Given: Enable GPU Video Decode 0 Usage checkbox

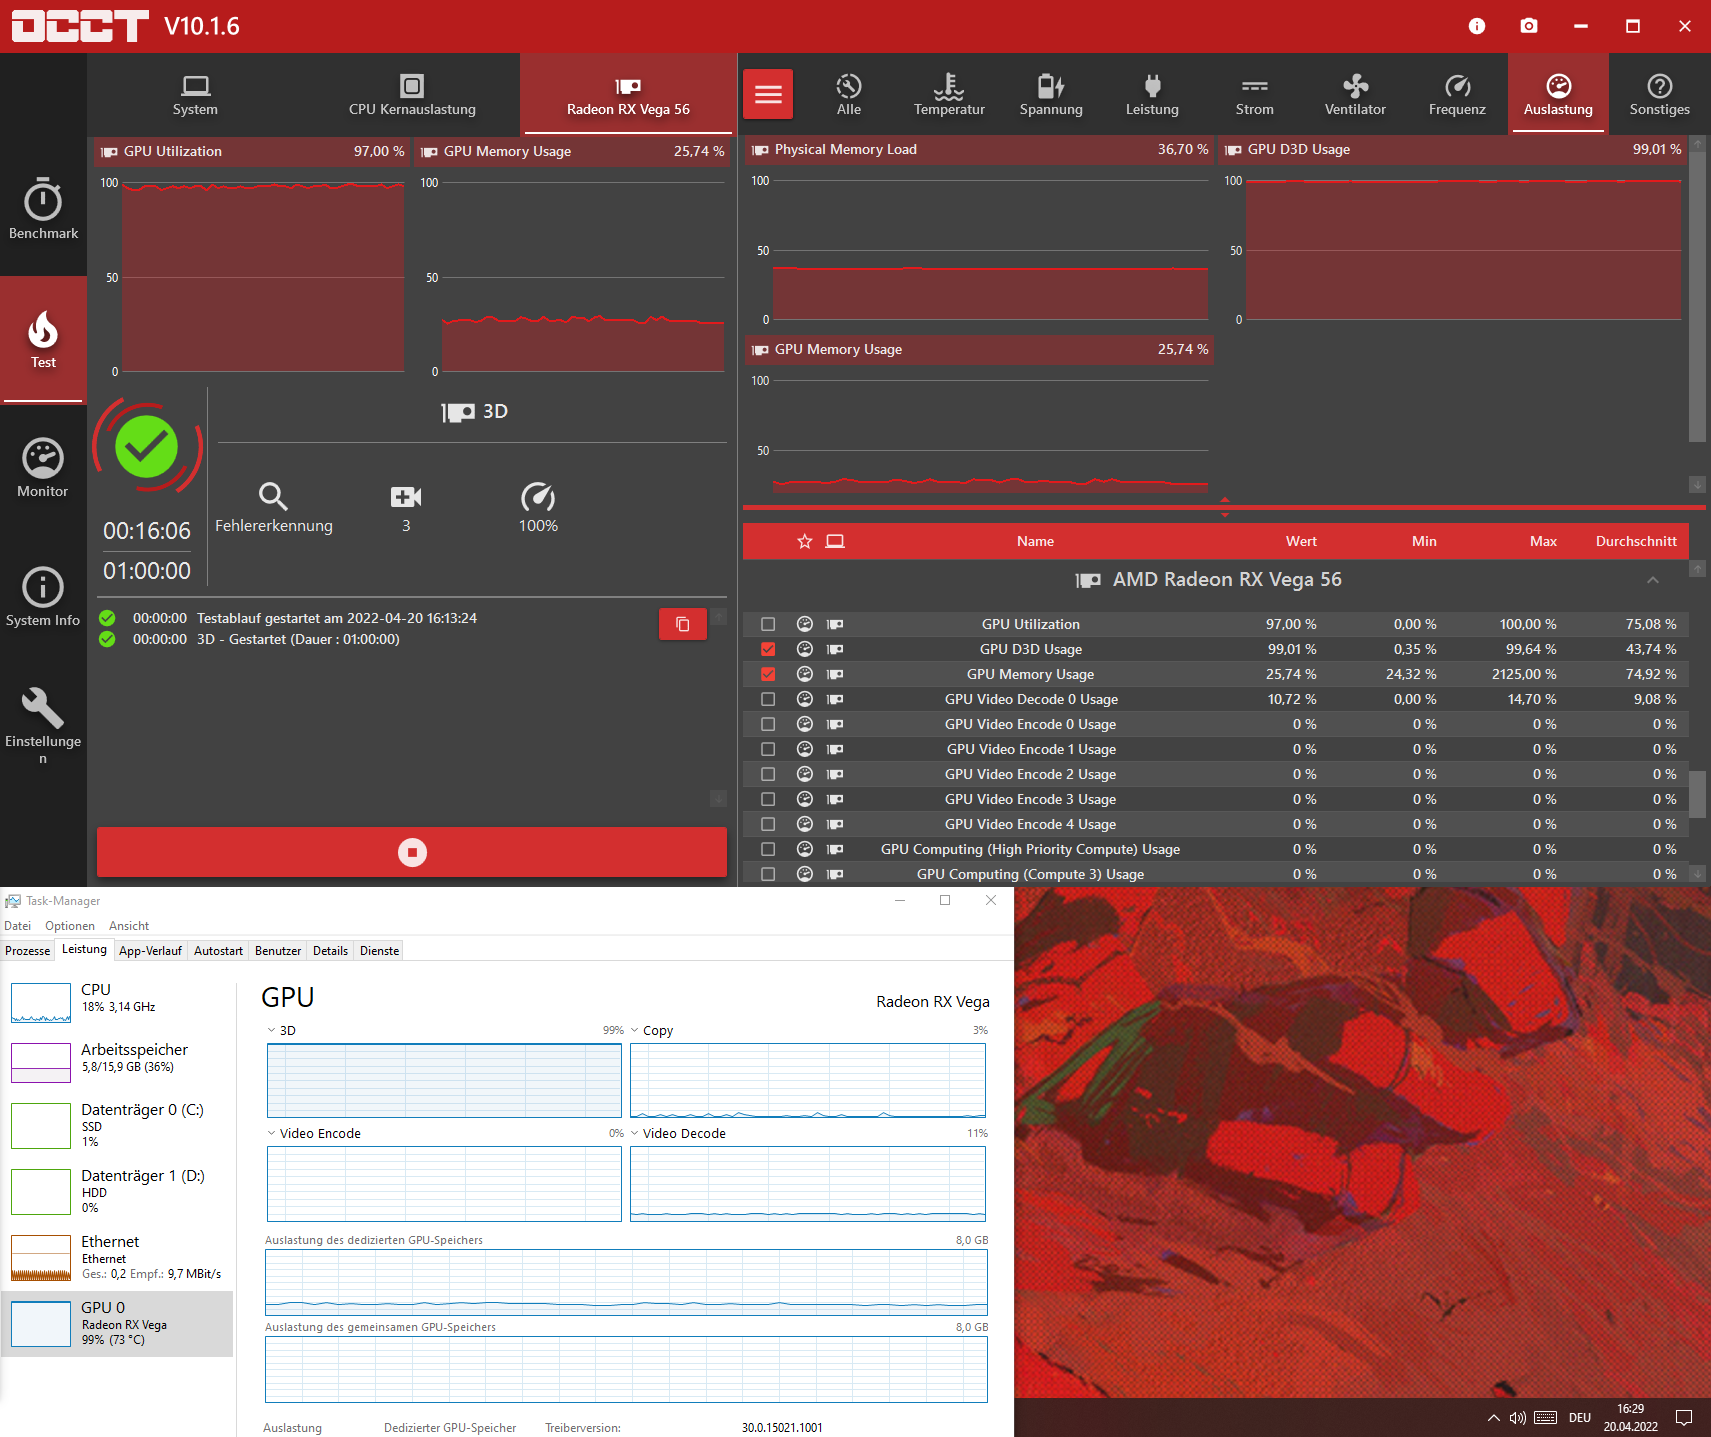Looking at the screenshot, I should click(x=768, y=699).
